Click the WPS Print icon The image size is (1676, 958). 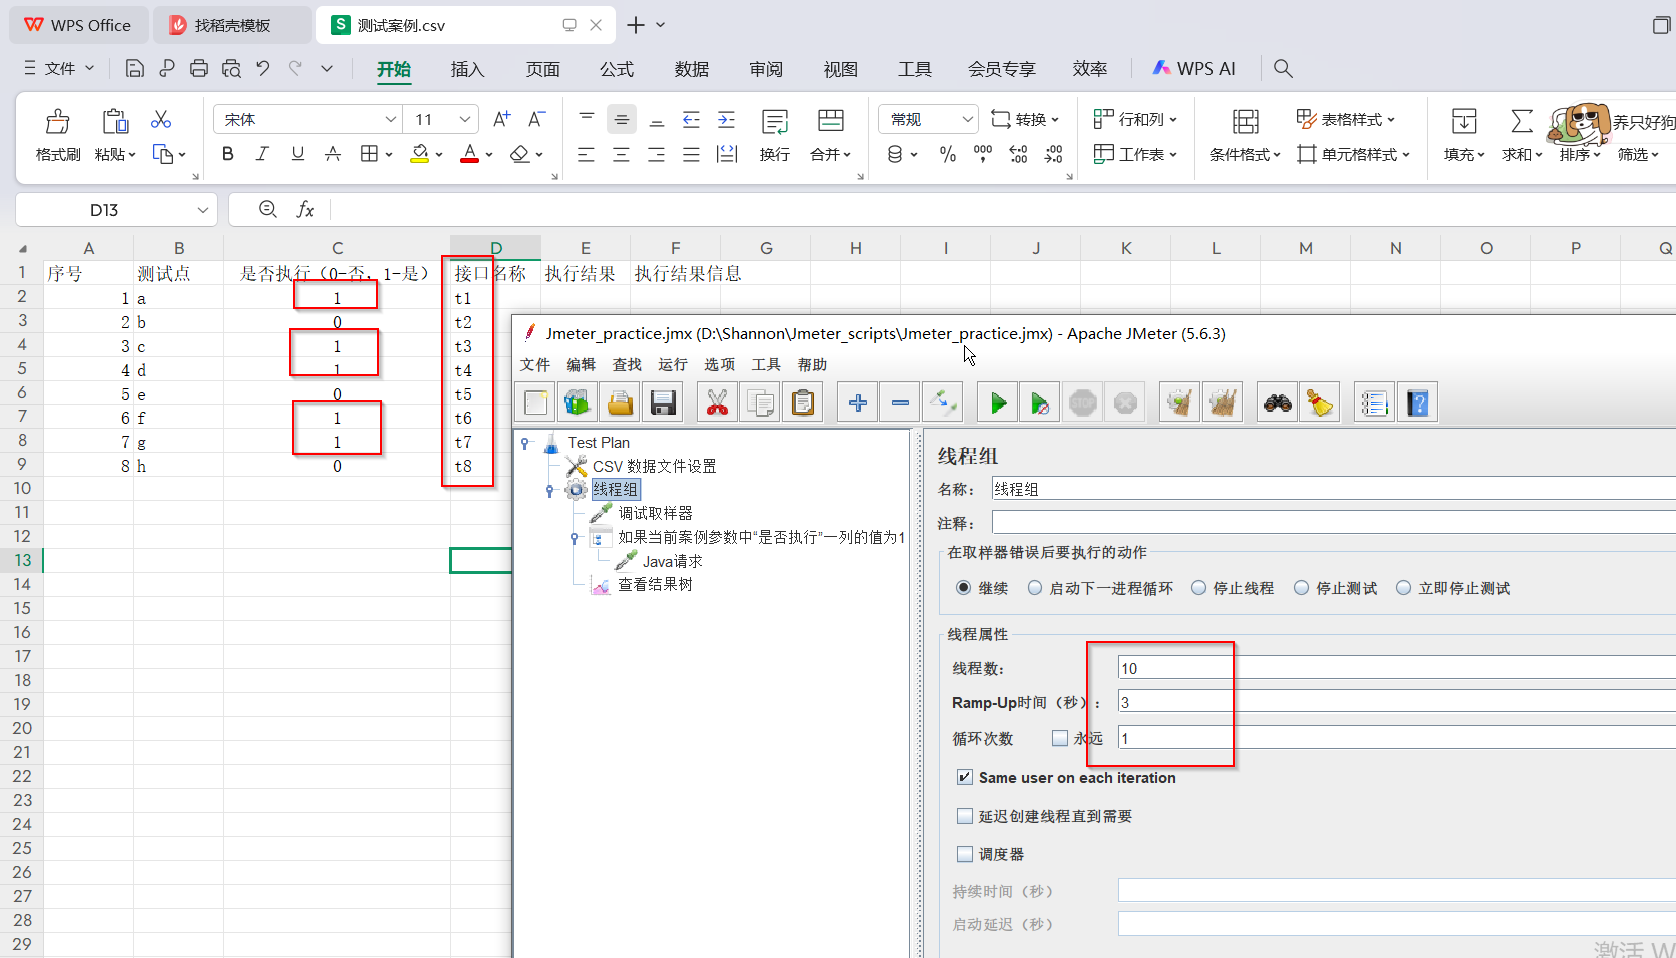(199, 68)
